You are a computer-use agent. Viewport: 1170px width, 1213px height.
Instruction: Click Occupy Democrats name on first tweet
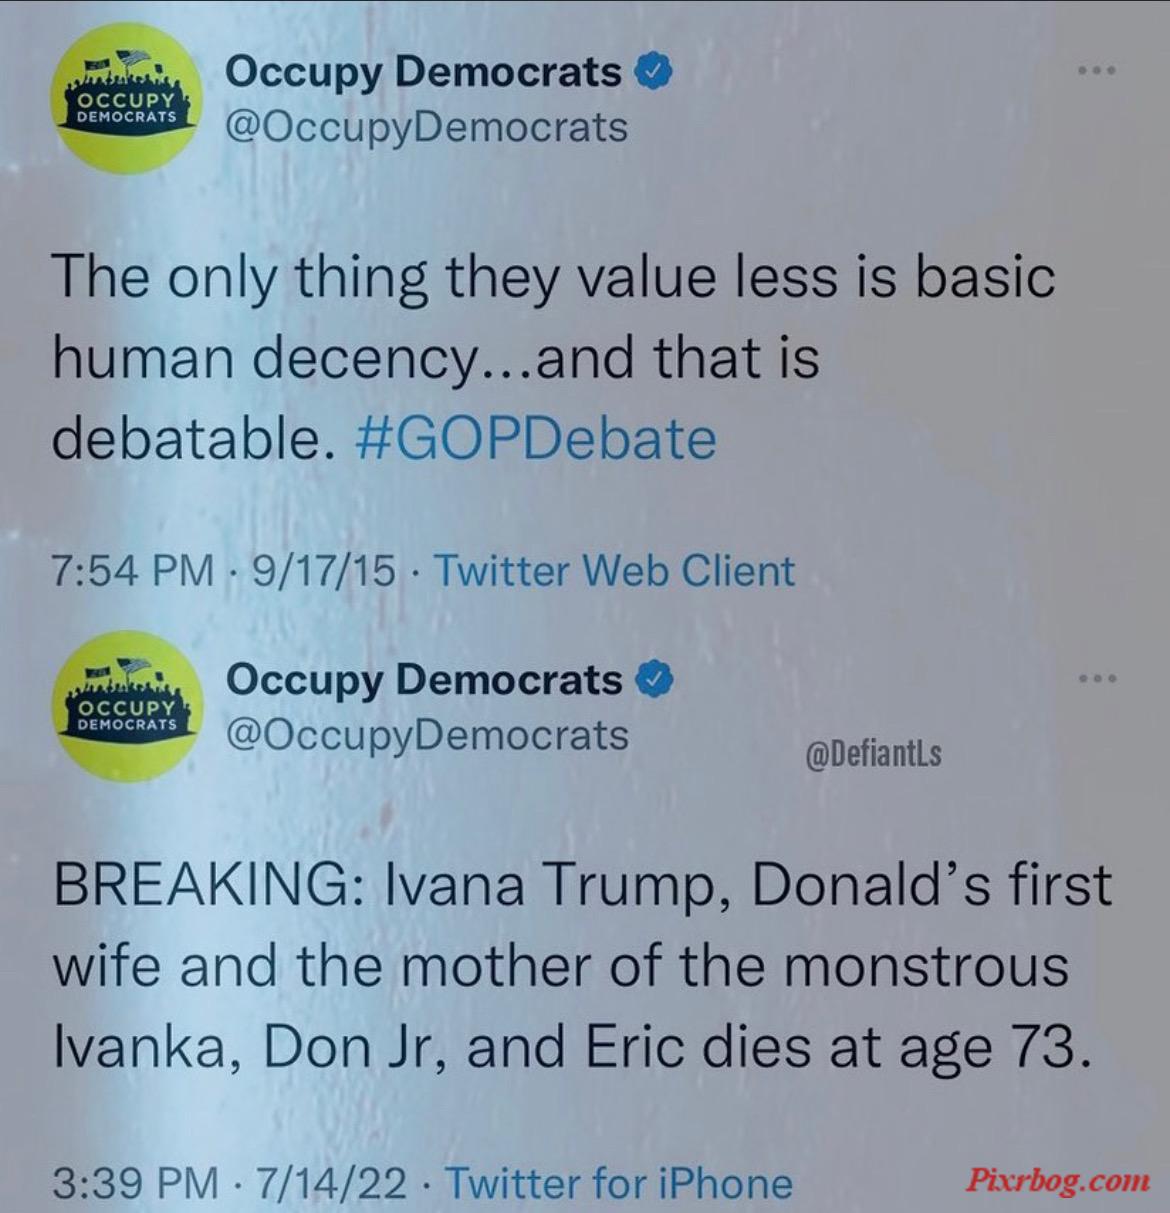coord(424,72)
